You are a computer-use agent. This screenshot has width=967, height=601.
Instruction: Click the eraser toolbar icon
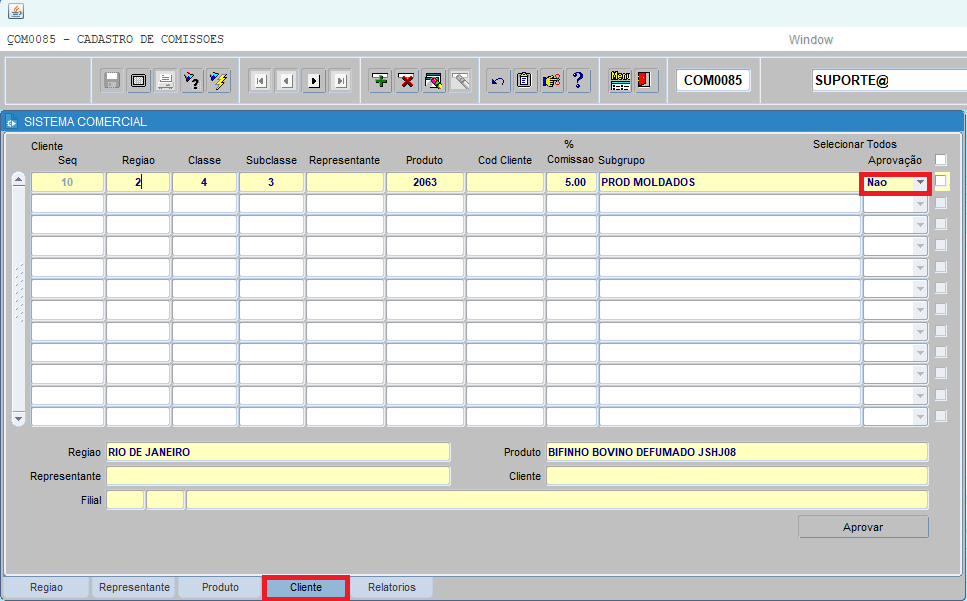click(x=460, y=81)
